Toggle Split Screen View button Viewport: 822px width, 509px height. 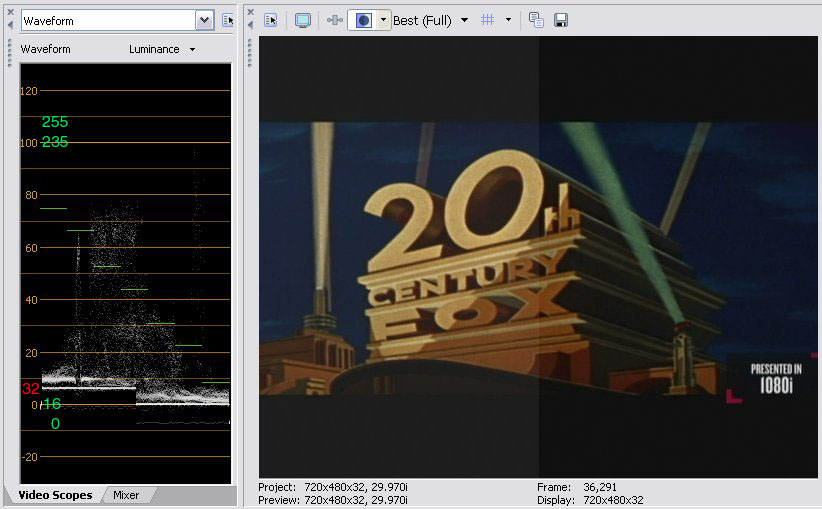pos(363,20)
